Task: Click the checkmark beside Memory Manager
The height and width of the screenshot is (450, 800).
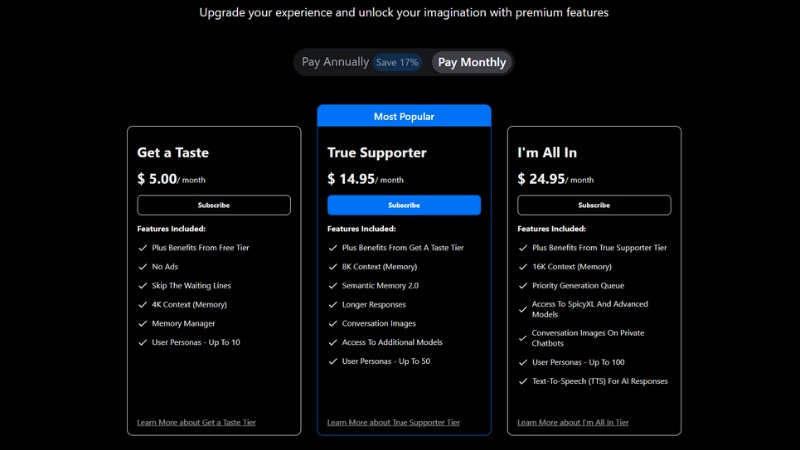Action: click(x=142, y=324)
